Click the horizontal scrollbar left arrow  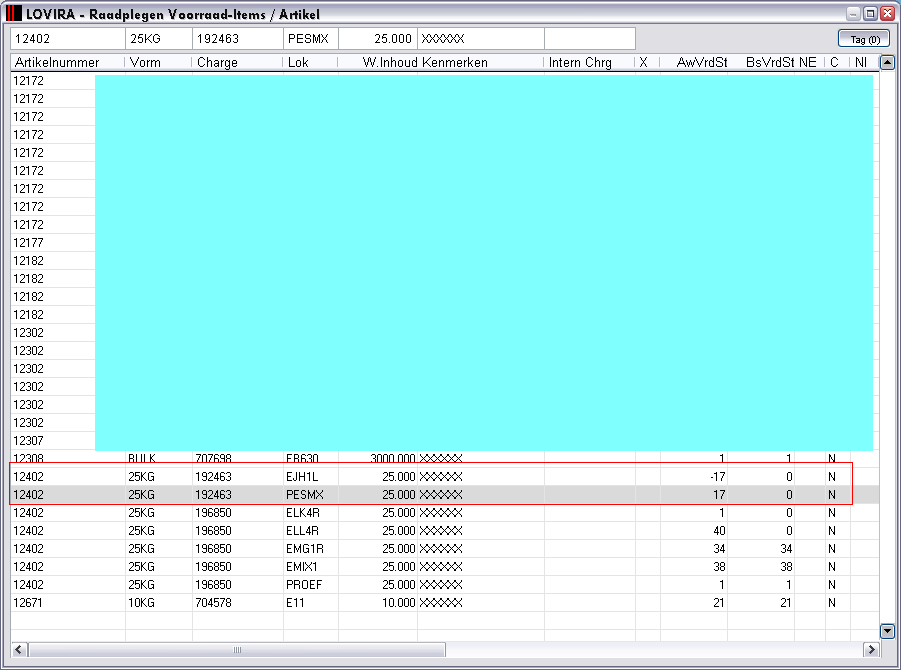click(18, 649)
